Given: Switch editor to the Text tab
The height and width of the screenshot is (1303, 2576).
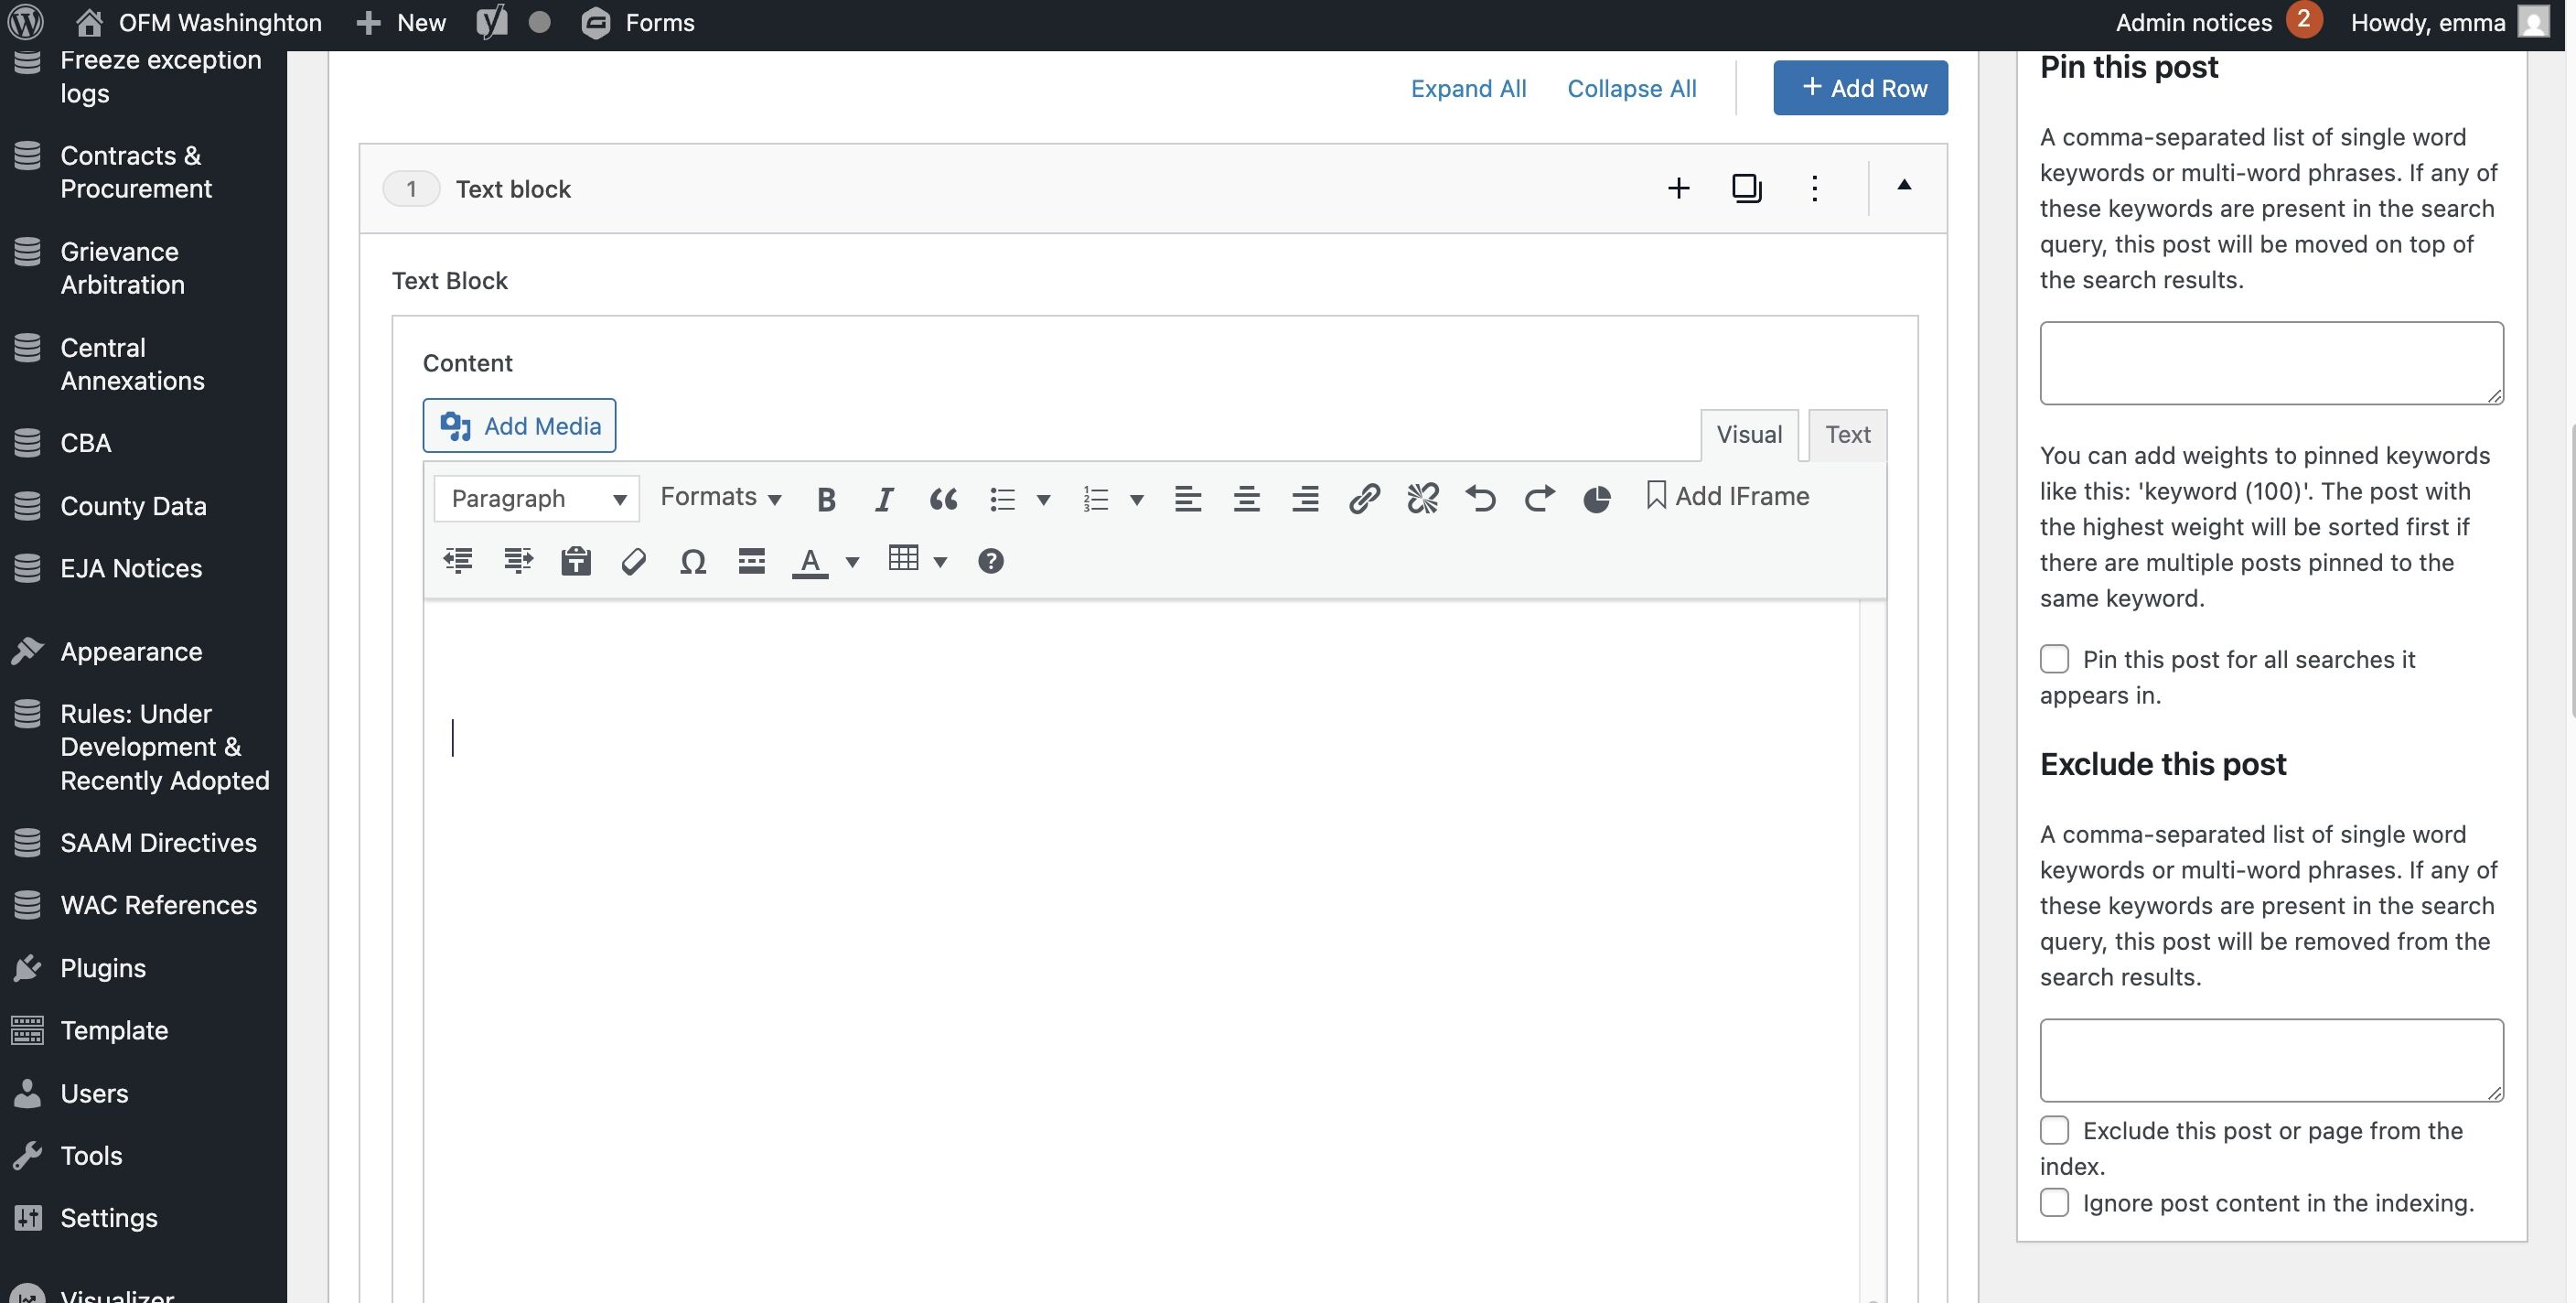Looking at the screenshot, I should 1847,434.
